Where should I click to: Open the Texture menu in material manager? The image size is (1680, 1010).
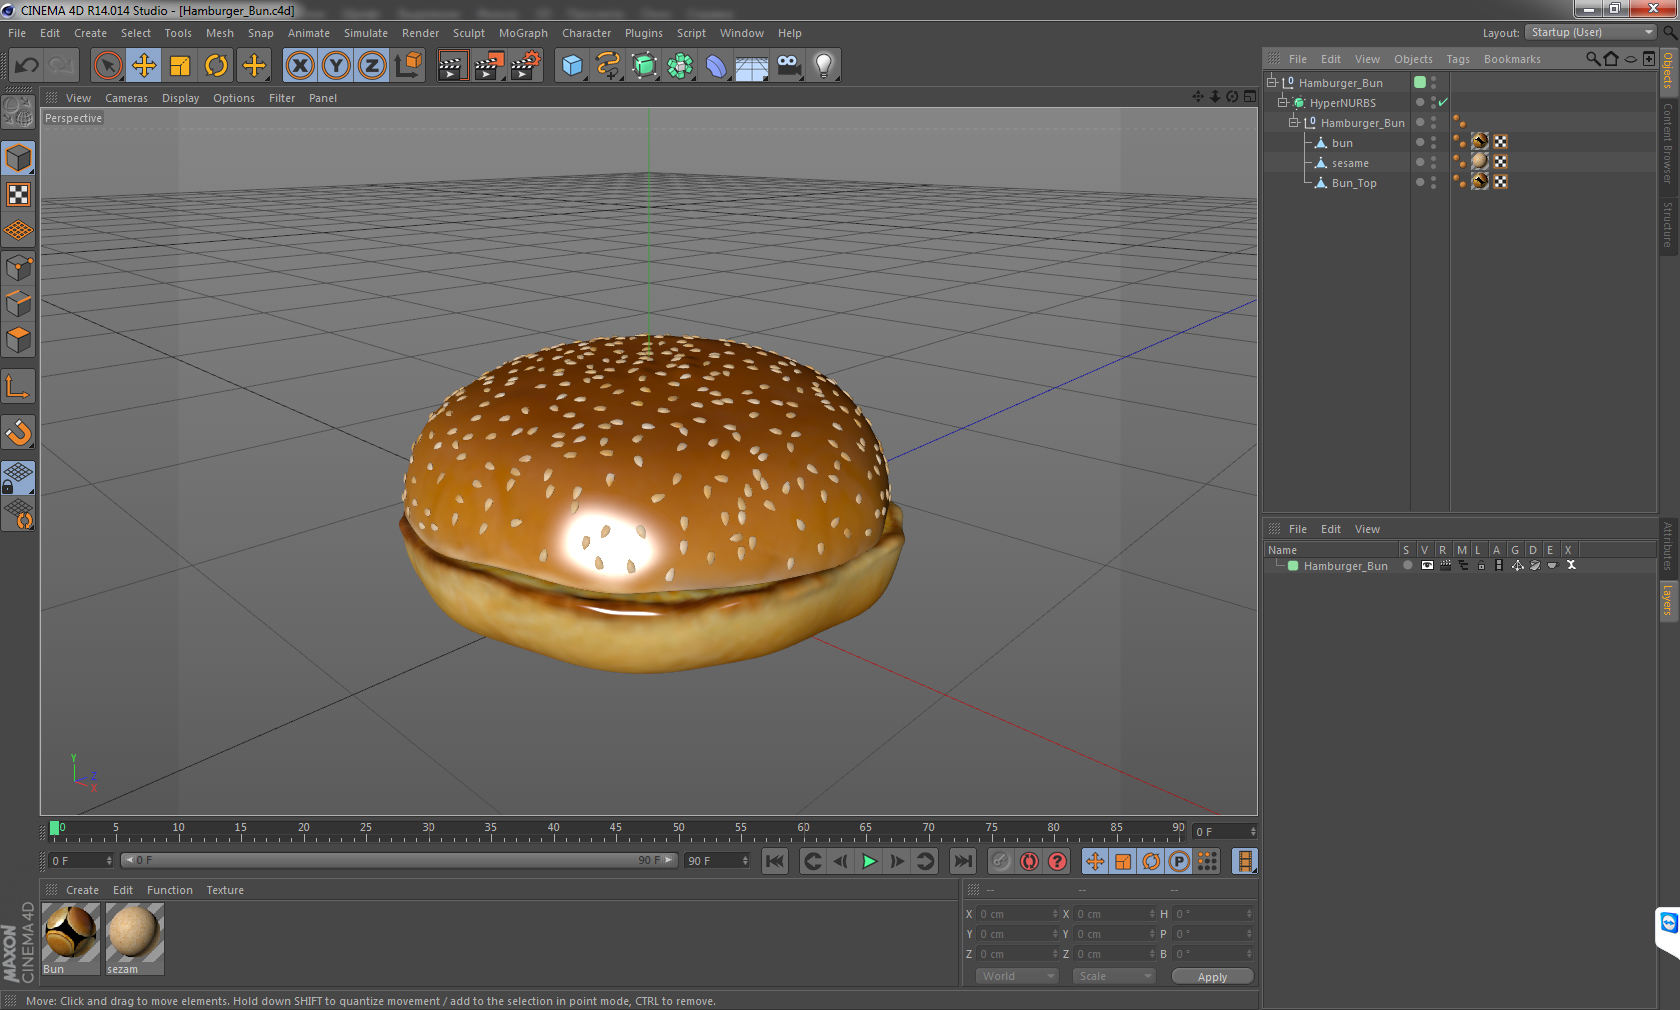click(225, 890)
